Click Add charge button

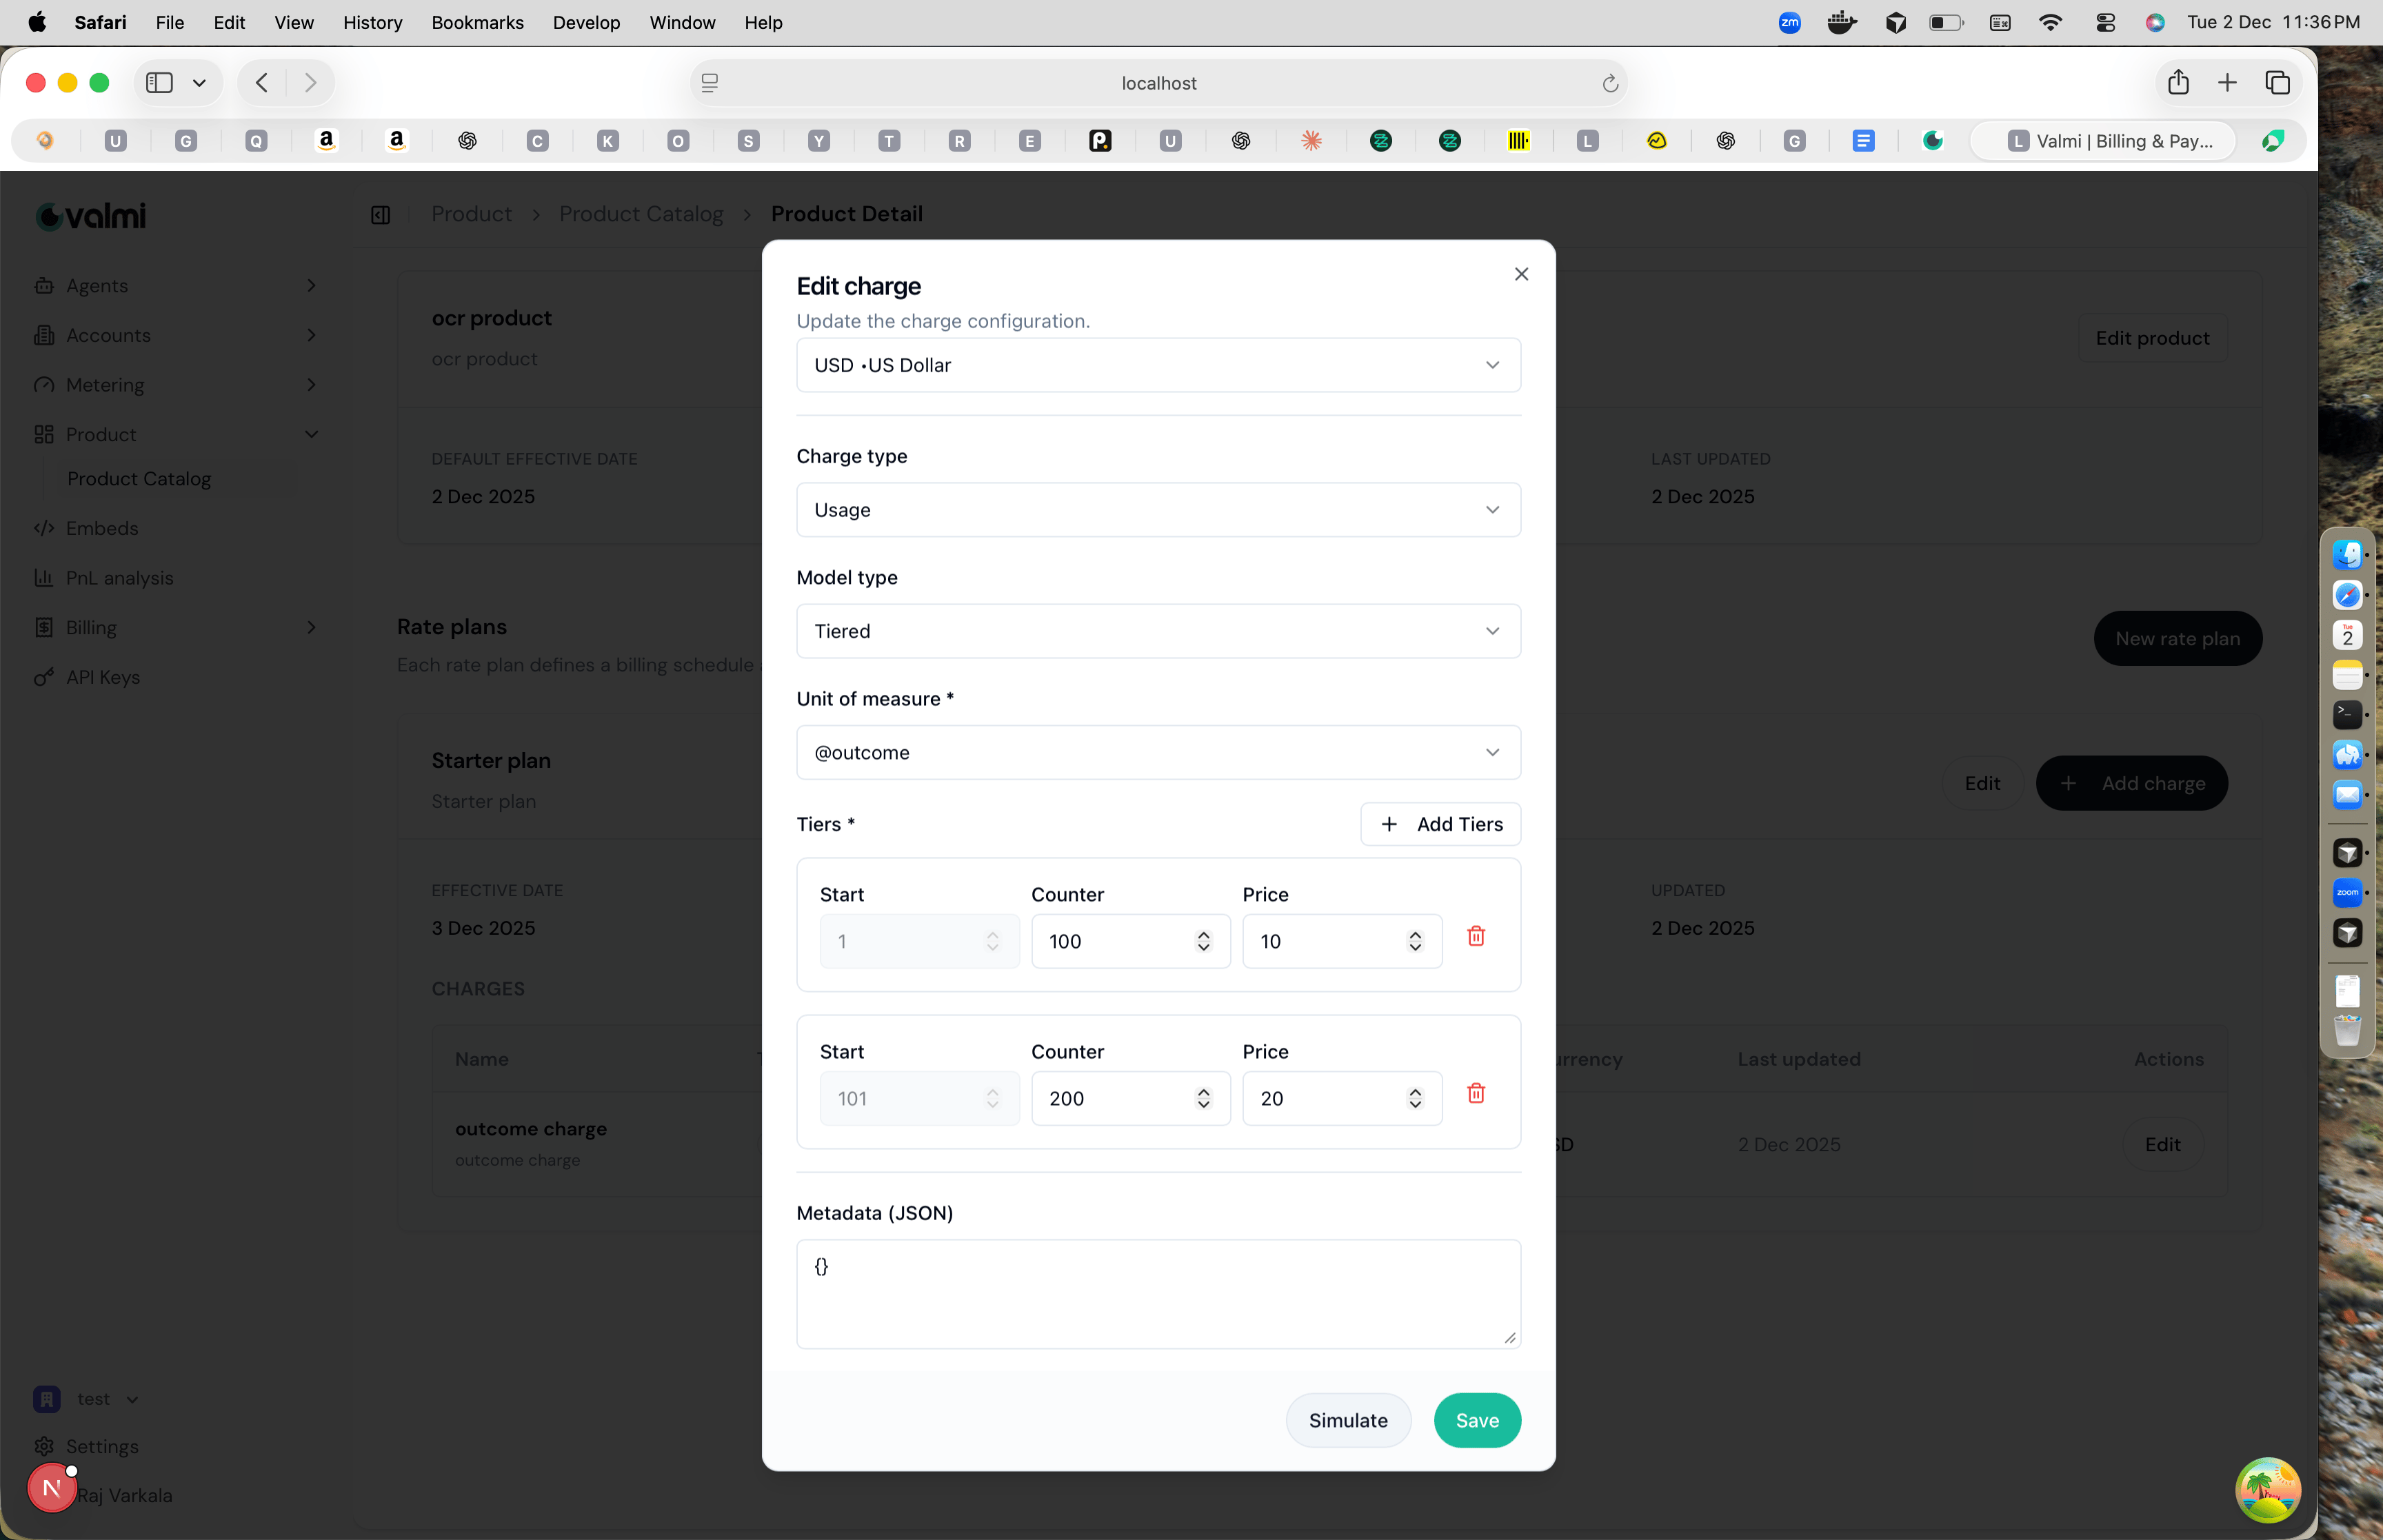[x=2131, y=783]
